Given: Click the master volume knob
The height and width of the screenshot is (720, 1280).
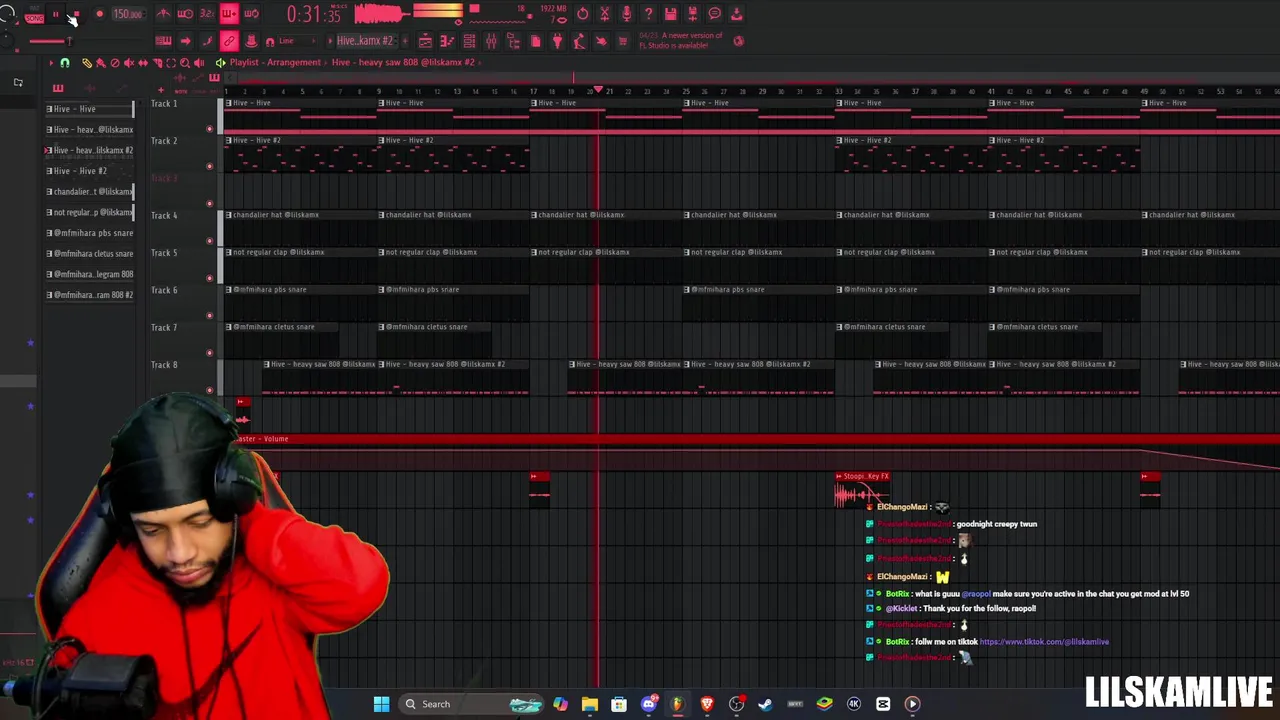Looking at the screenshot, I should (x=8, y=15).
